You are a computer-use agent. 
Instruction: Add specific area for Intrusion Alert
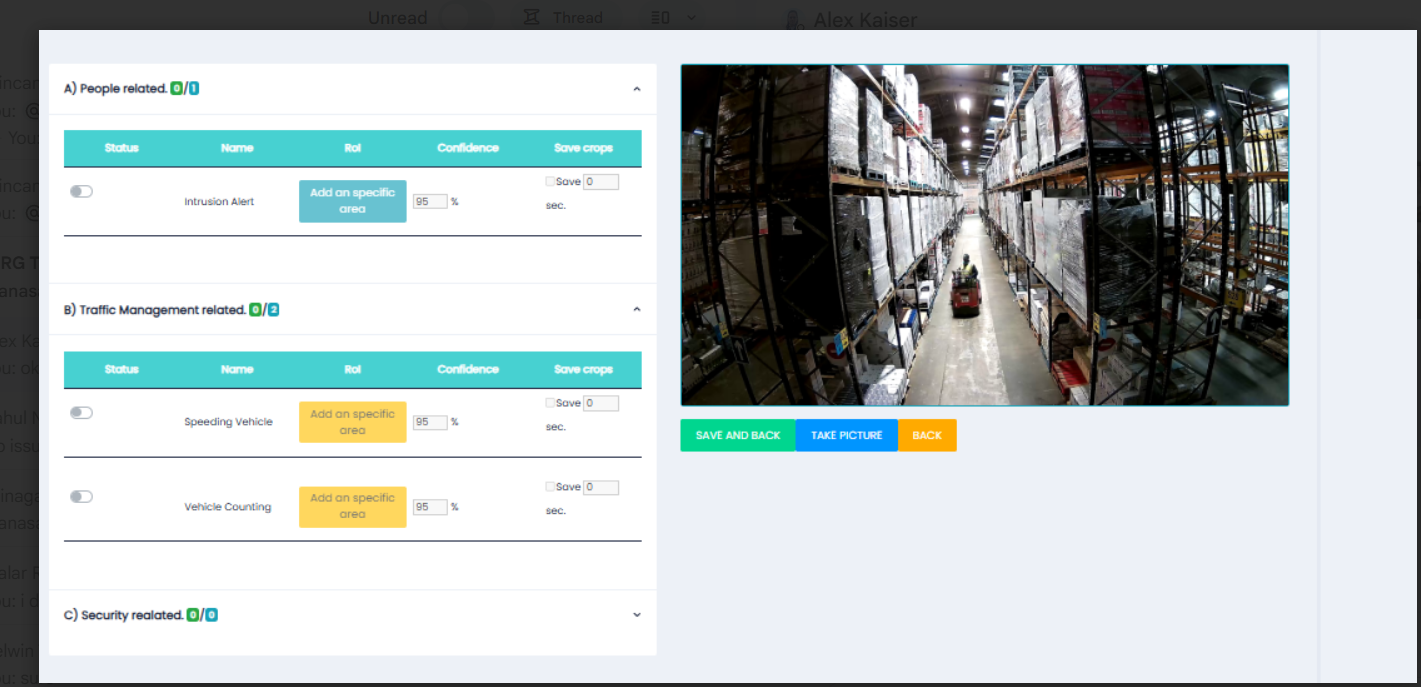[352, 201]
